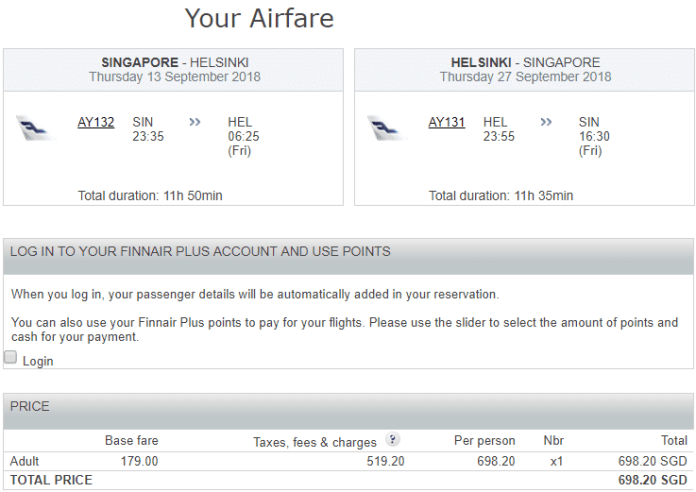The image size is (696, 492).
Task: Click the Finnair tail logo for flight AY131
Action: (x=386, y=128)
